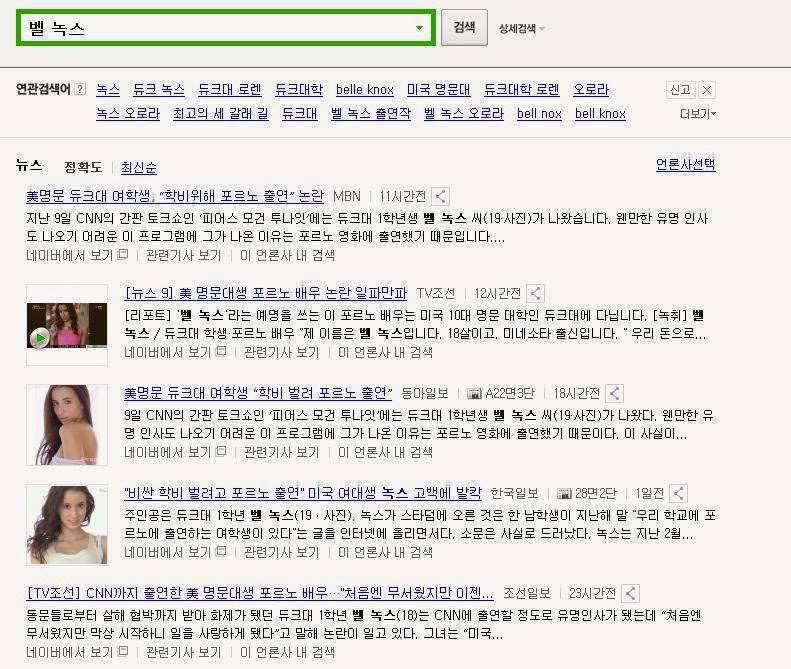Select related search 최고의 세 갈래 길
This screenshot has width=791, height=669.
220,114
